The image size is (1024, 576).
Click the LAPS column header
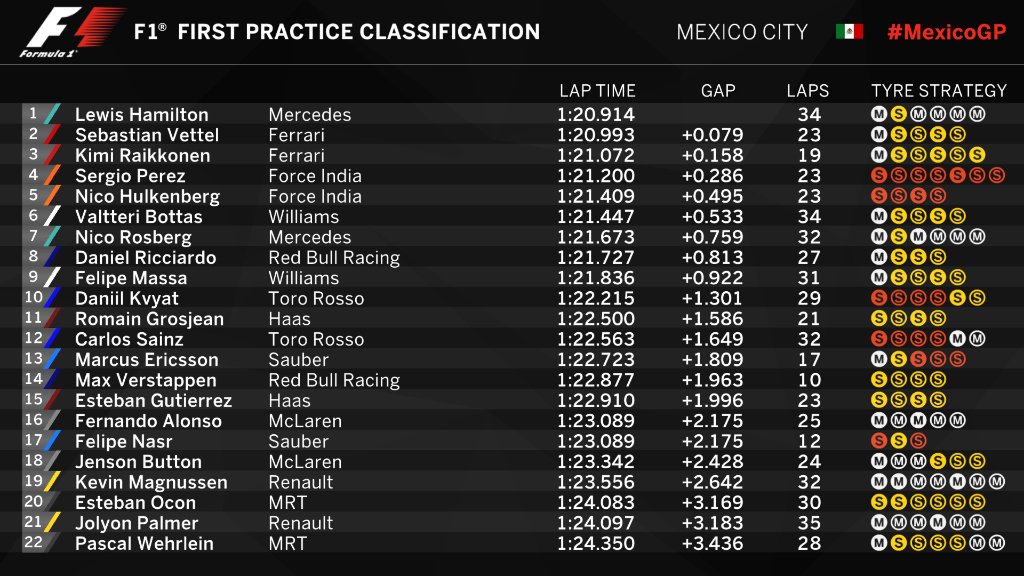808,90
